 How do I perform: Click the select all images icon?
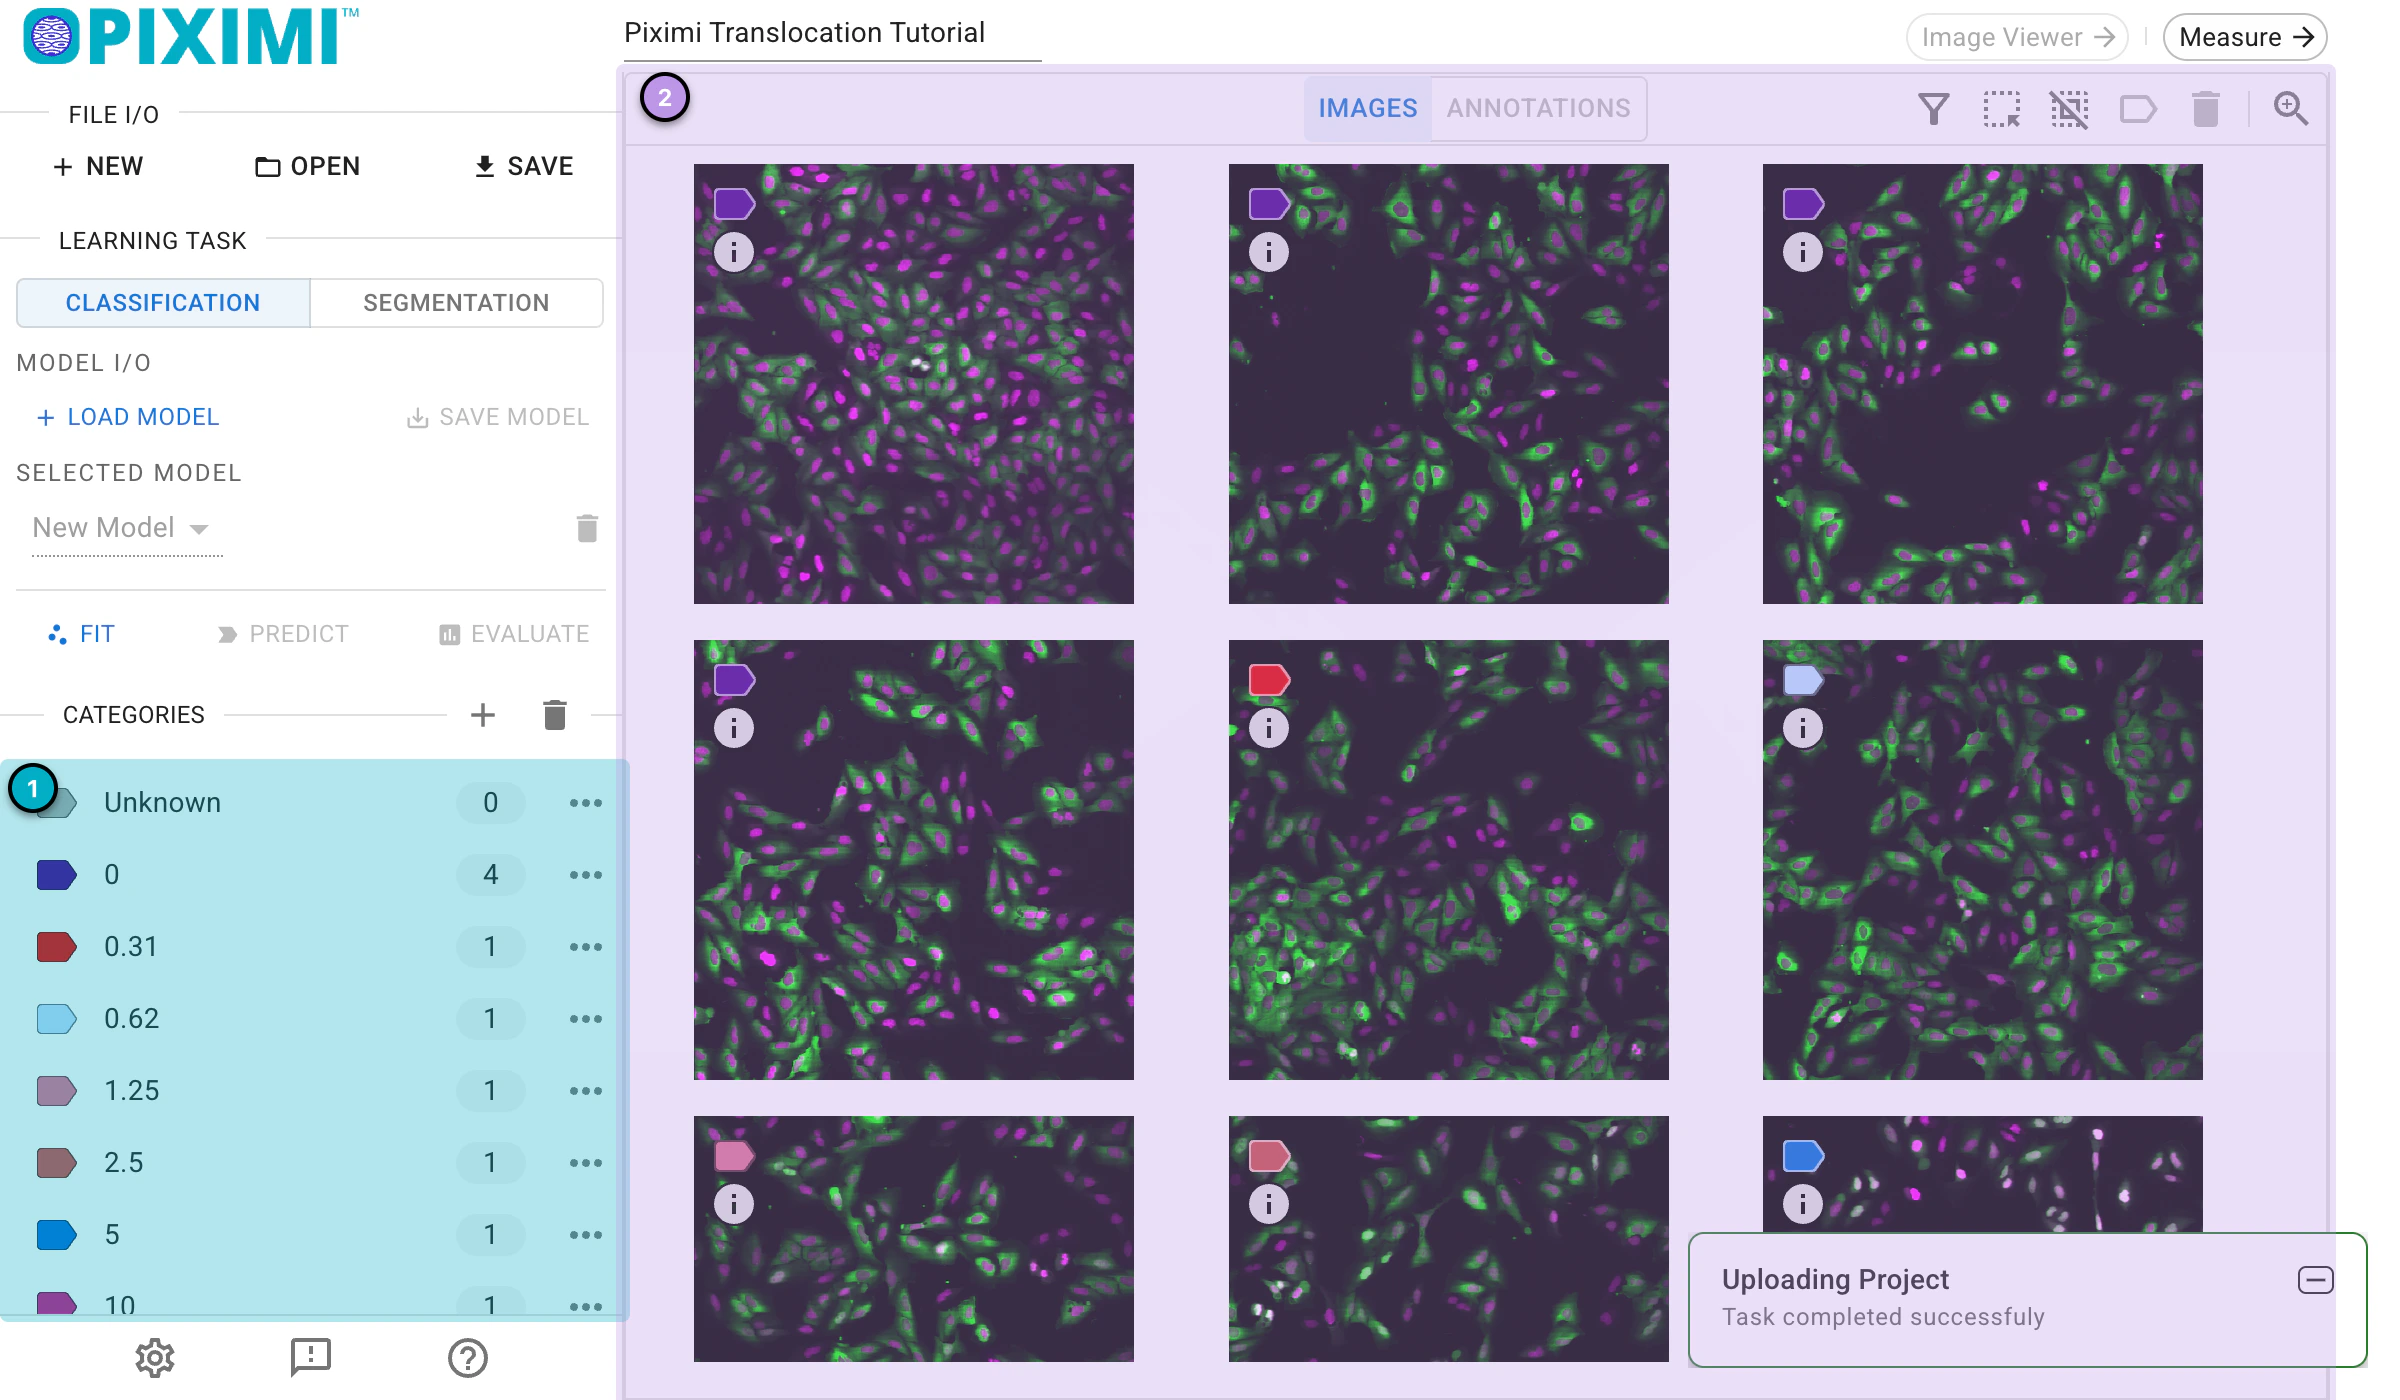pos(2001,108)
